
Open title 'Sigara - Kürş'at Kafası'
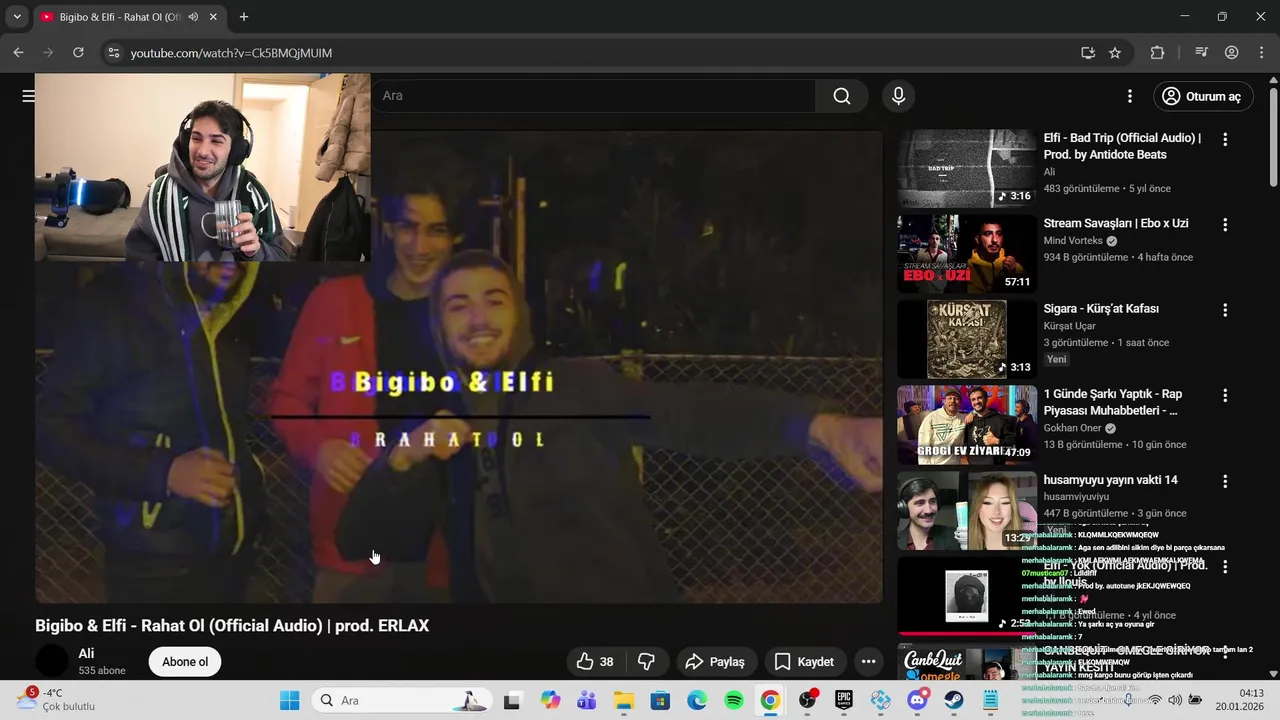1101,309
